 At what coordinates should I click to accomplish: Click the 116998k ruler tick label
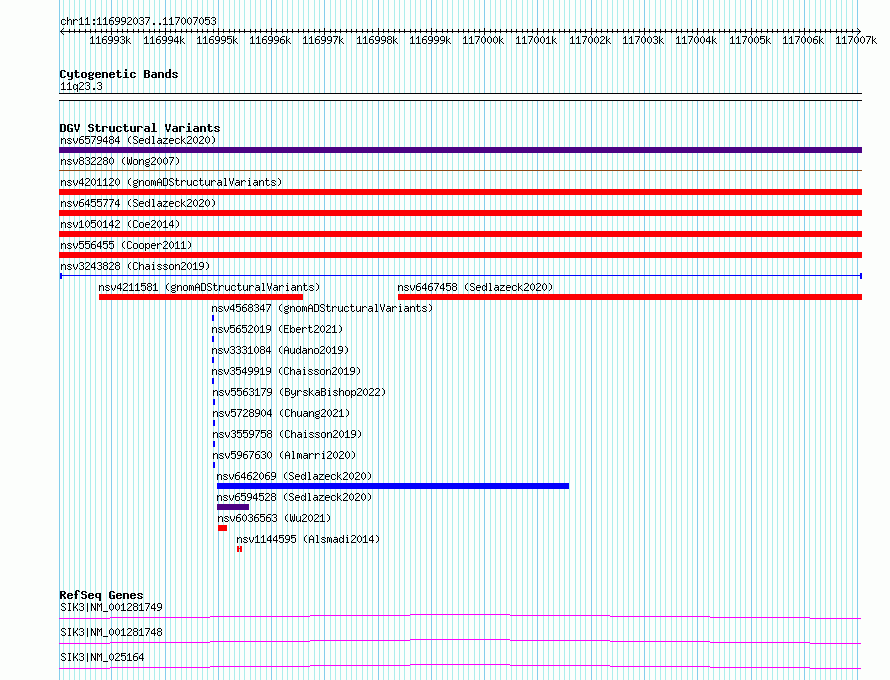(x=377, y=40)
